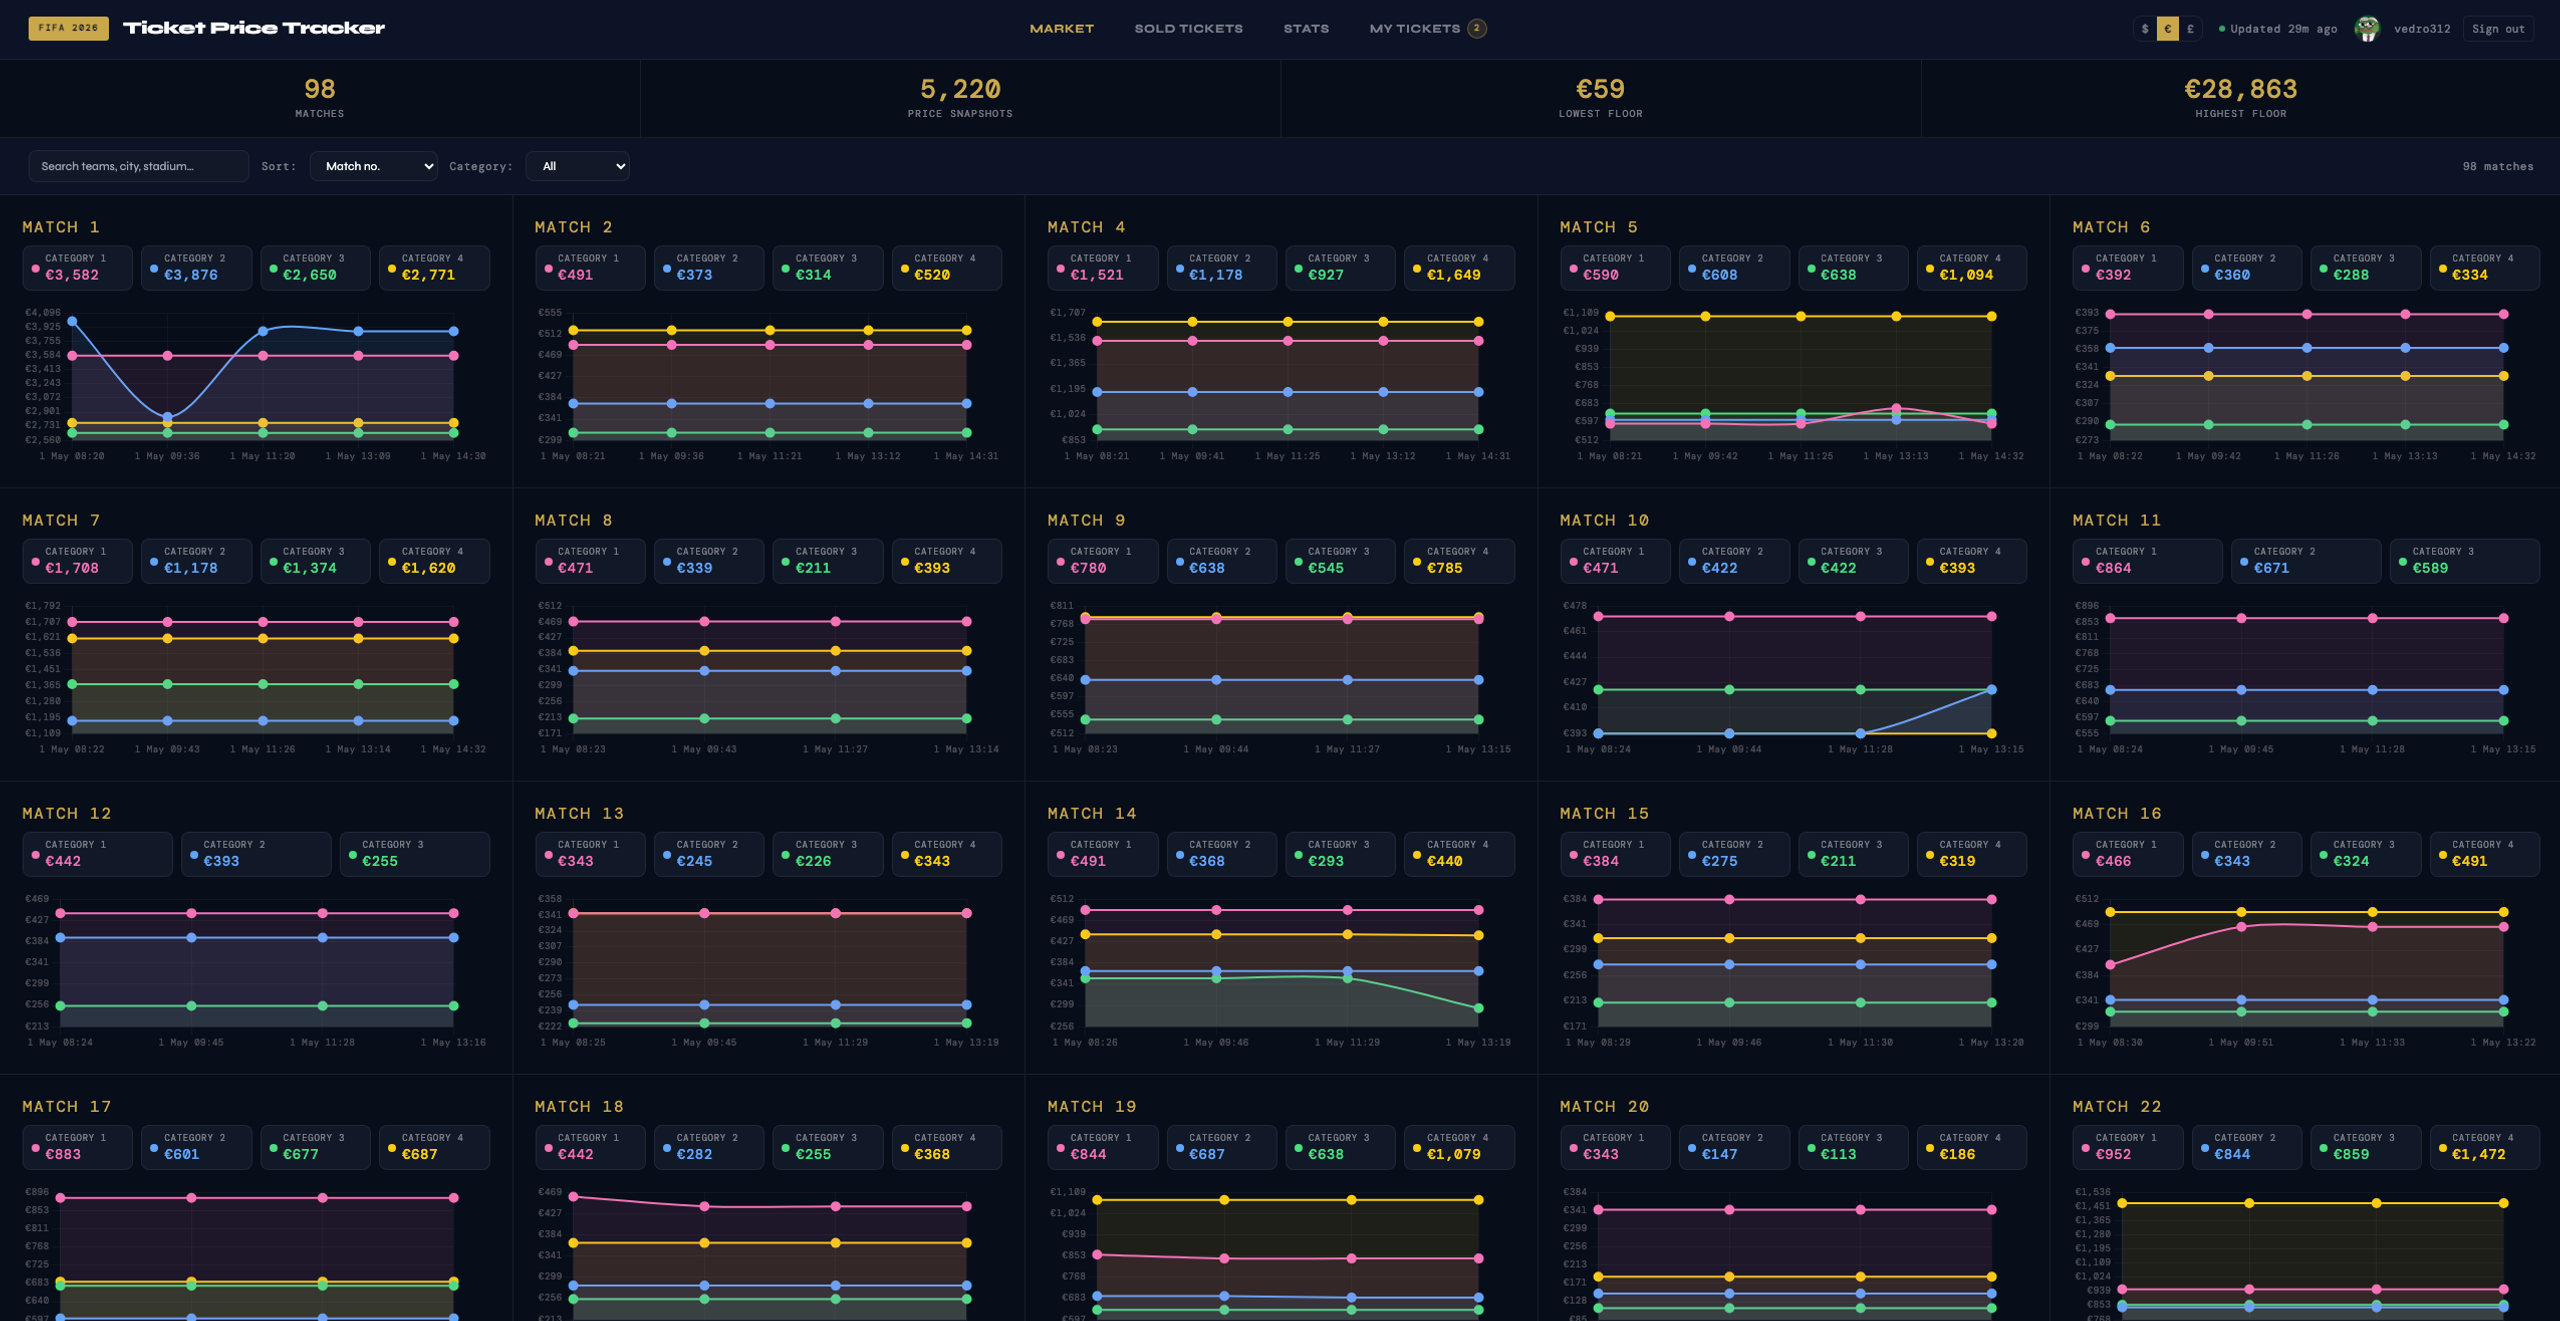Open the Match 10 card title
2560x1321 pixels.
1604,520
